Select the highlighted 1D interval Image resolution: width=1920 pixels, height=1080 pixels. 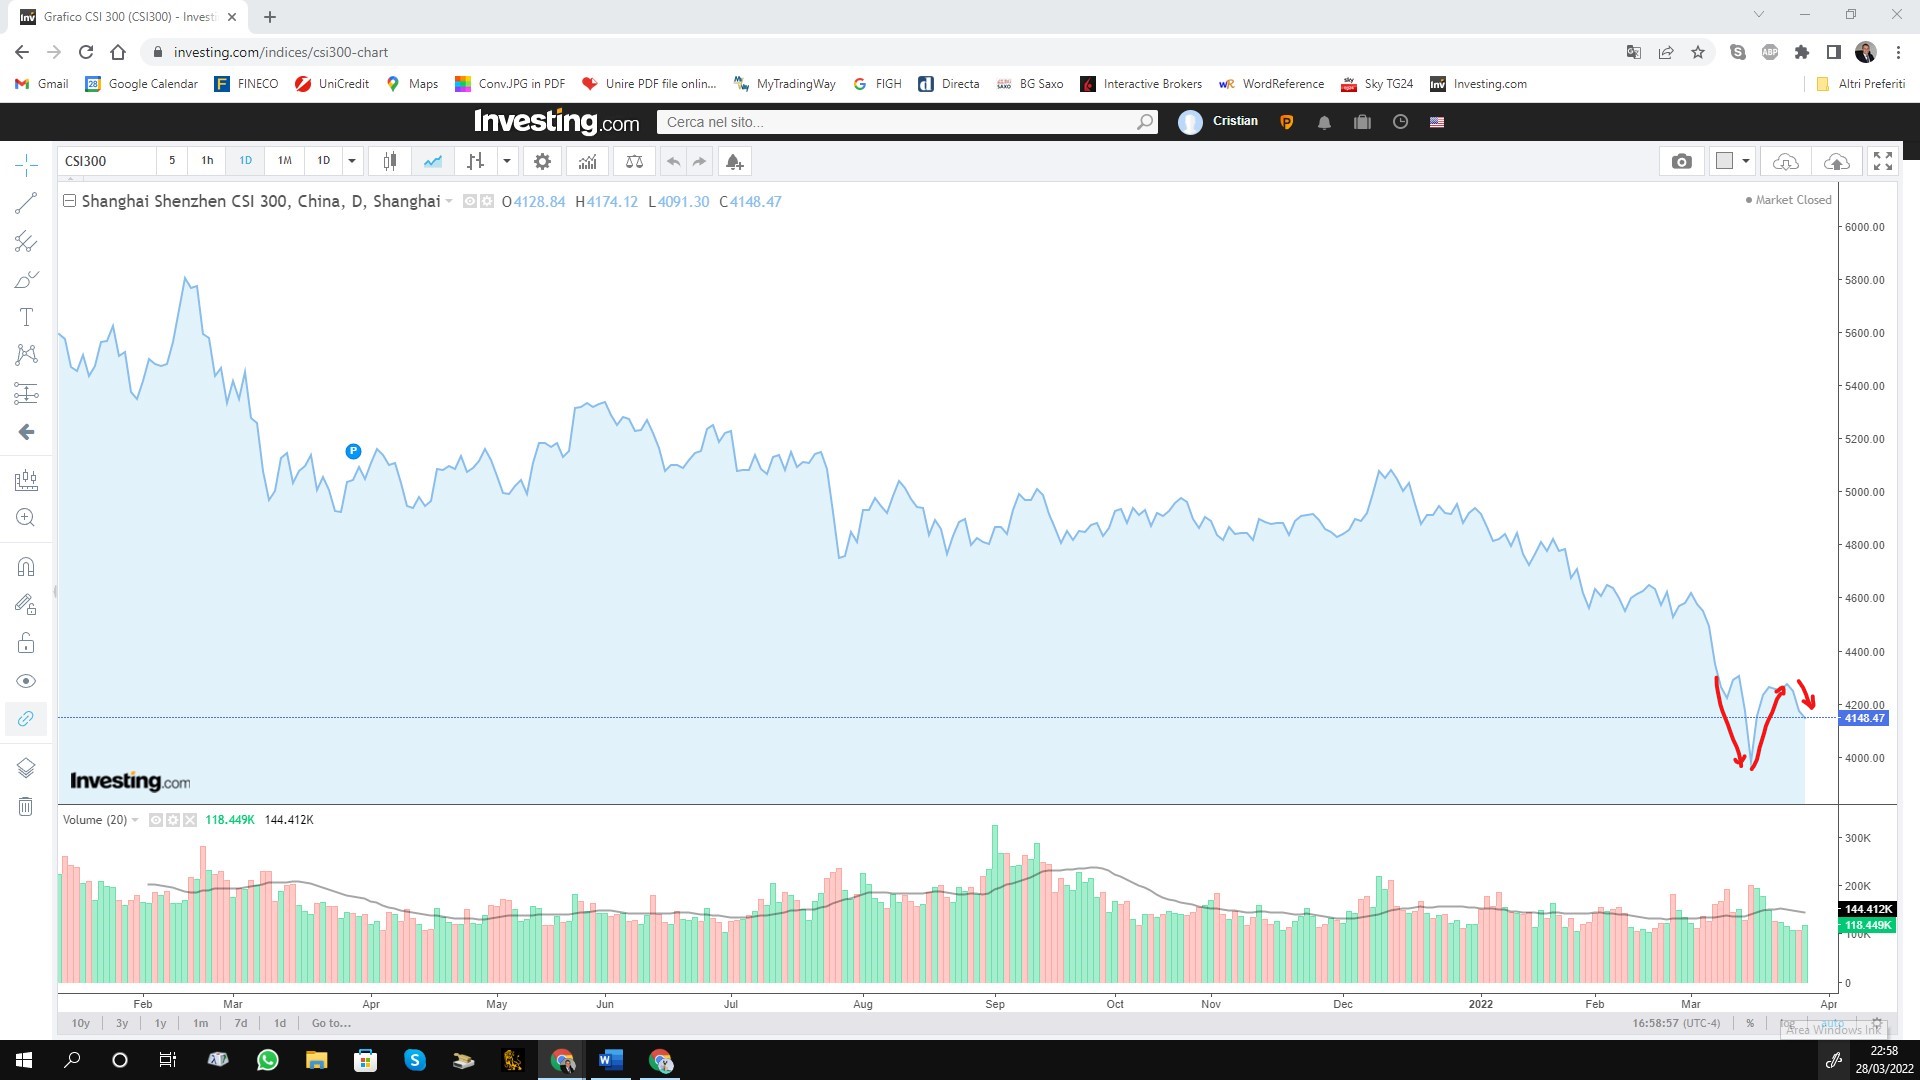pyautogui.click(x=246, y=161)
